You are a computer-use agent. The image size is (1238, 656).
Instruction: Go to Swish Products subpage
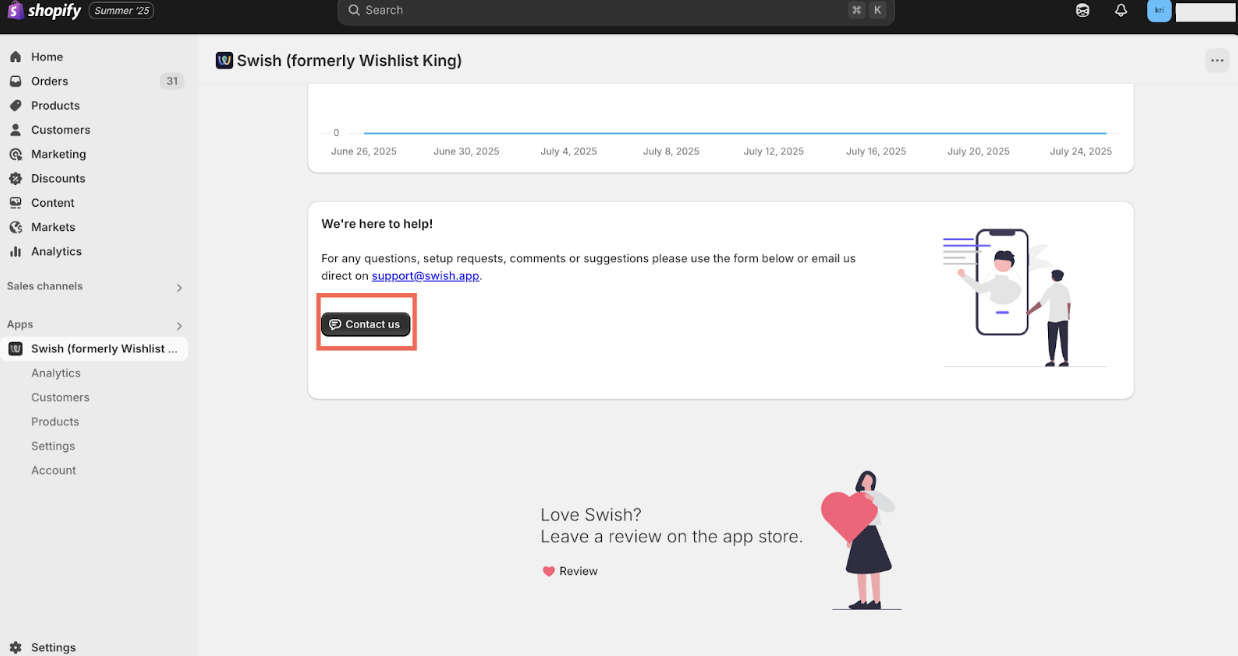(x=55, y=422)
